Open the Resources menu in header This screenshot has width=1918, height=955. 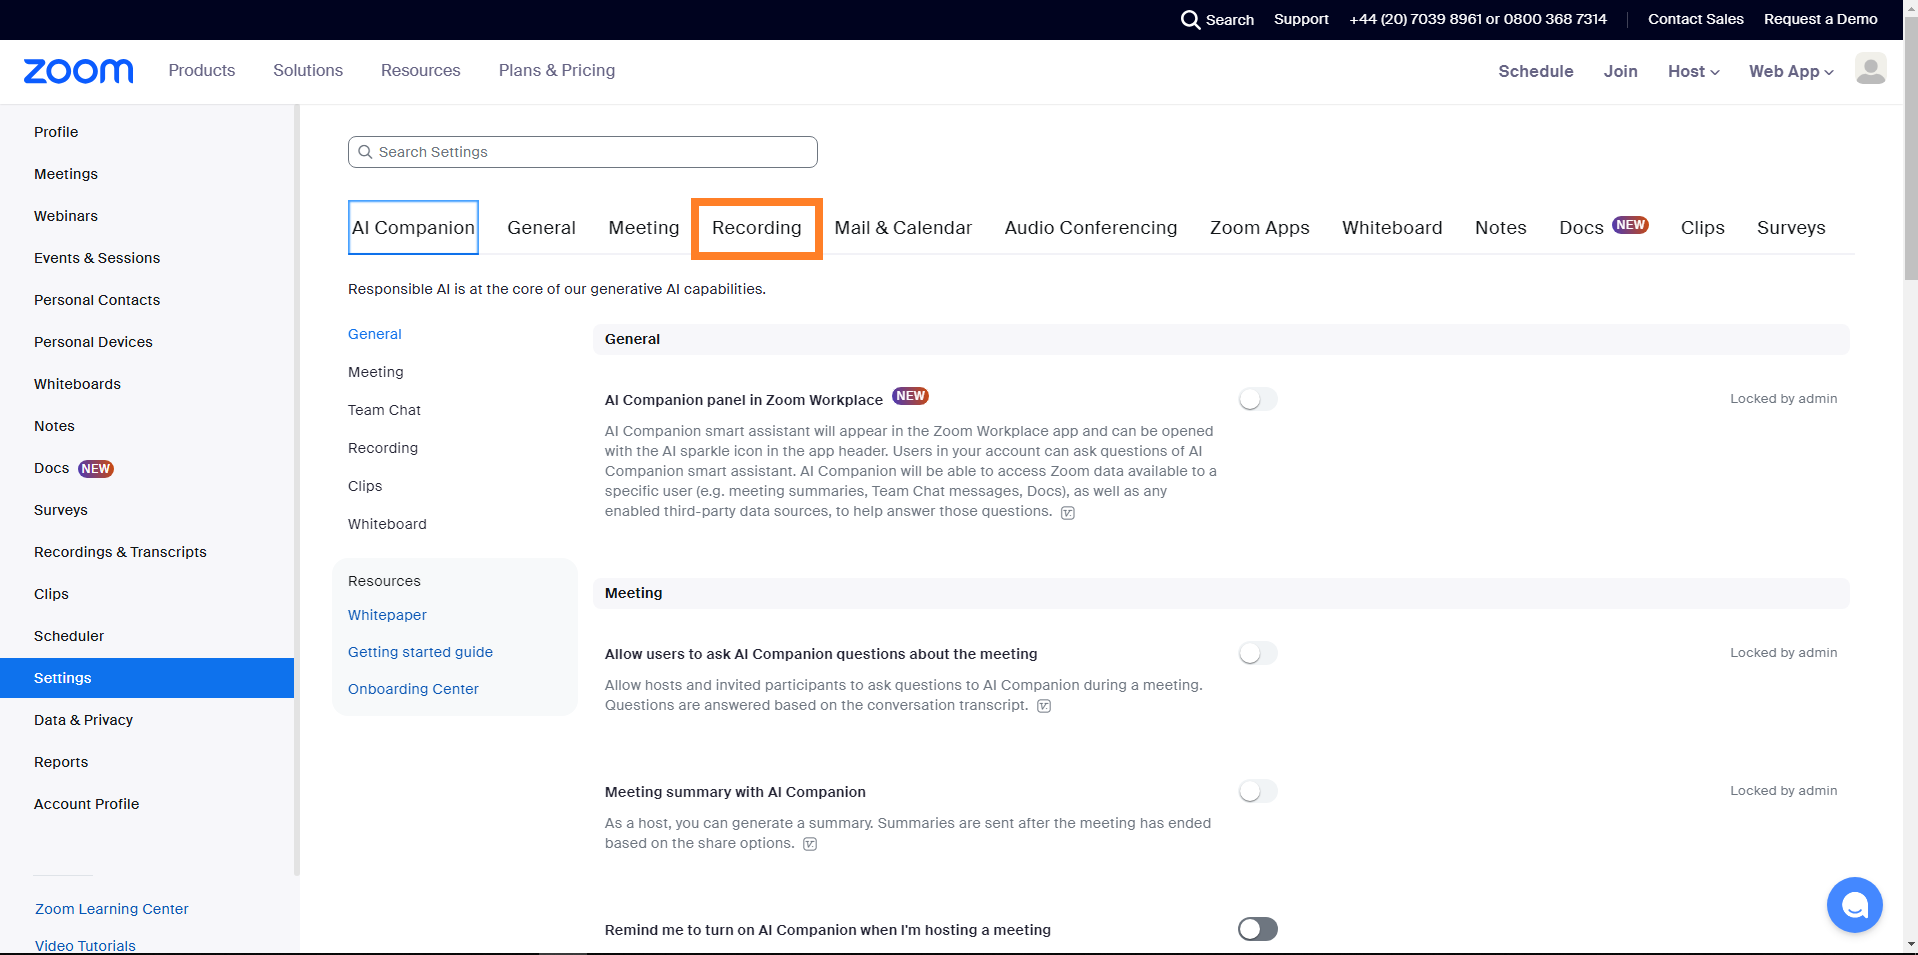click(x=421, y=70)
